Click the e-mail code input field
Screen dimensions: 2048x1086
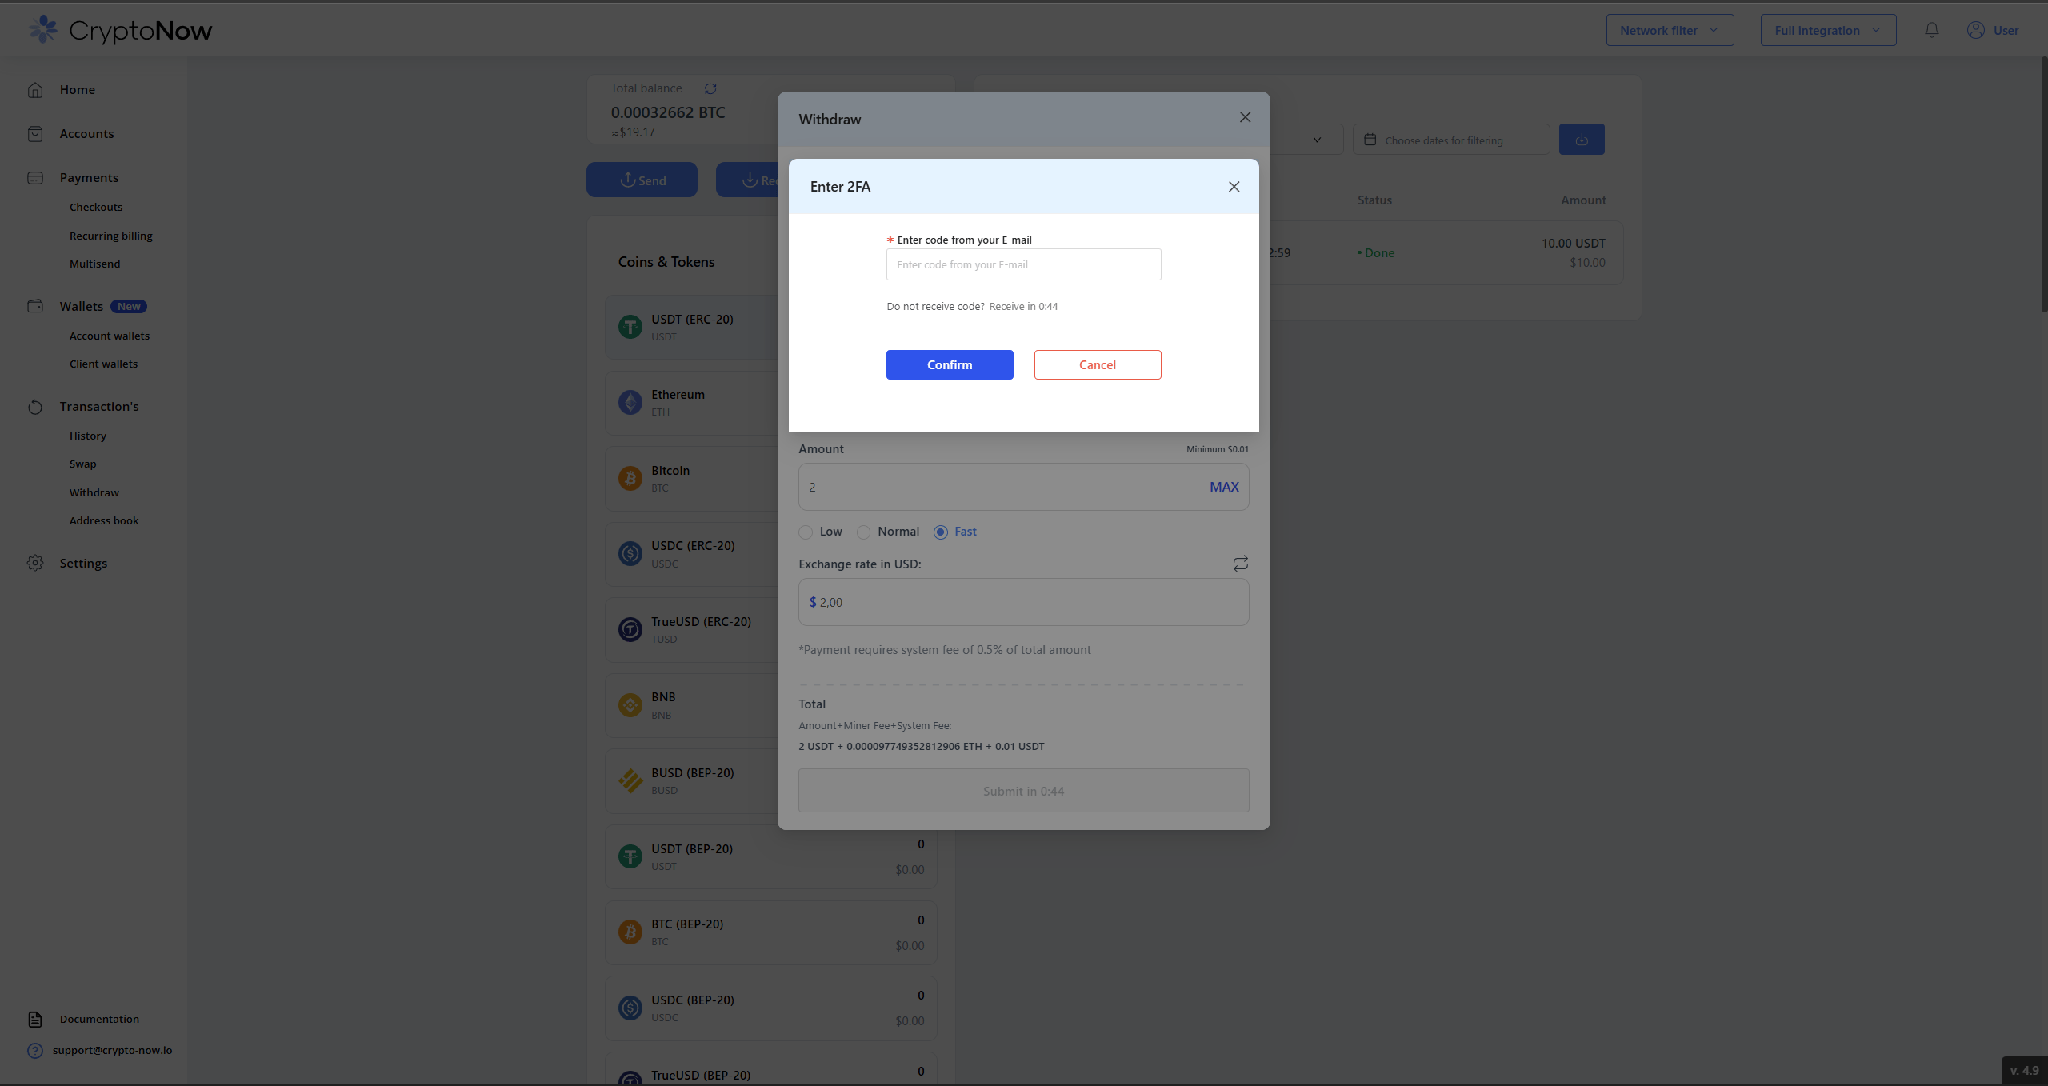tap(1024, 265)
